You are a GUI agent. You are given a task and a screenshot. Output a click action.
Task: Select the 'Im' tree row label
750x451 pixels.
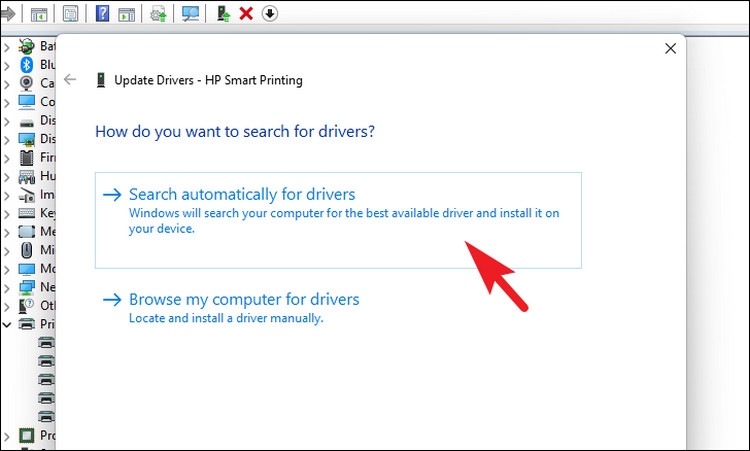point(47,195)
